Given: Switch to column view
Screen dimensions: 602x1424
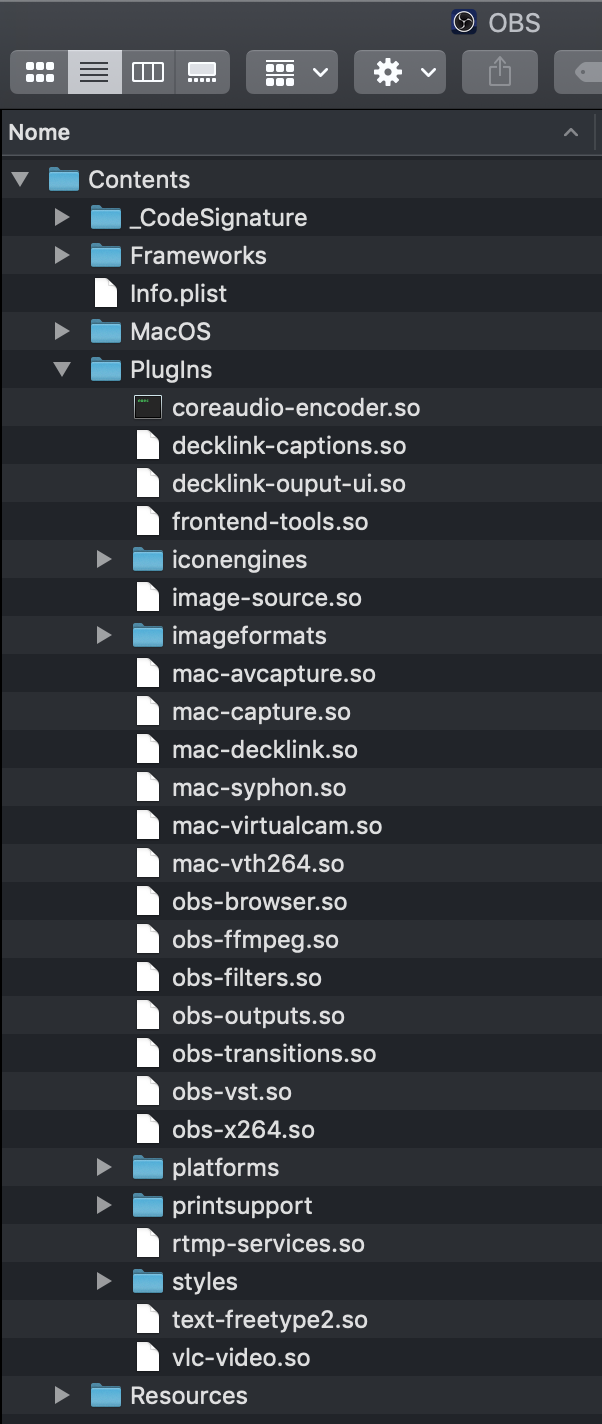Looking at the screenshot, I should [x=148, y=71].
